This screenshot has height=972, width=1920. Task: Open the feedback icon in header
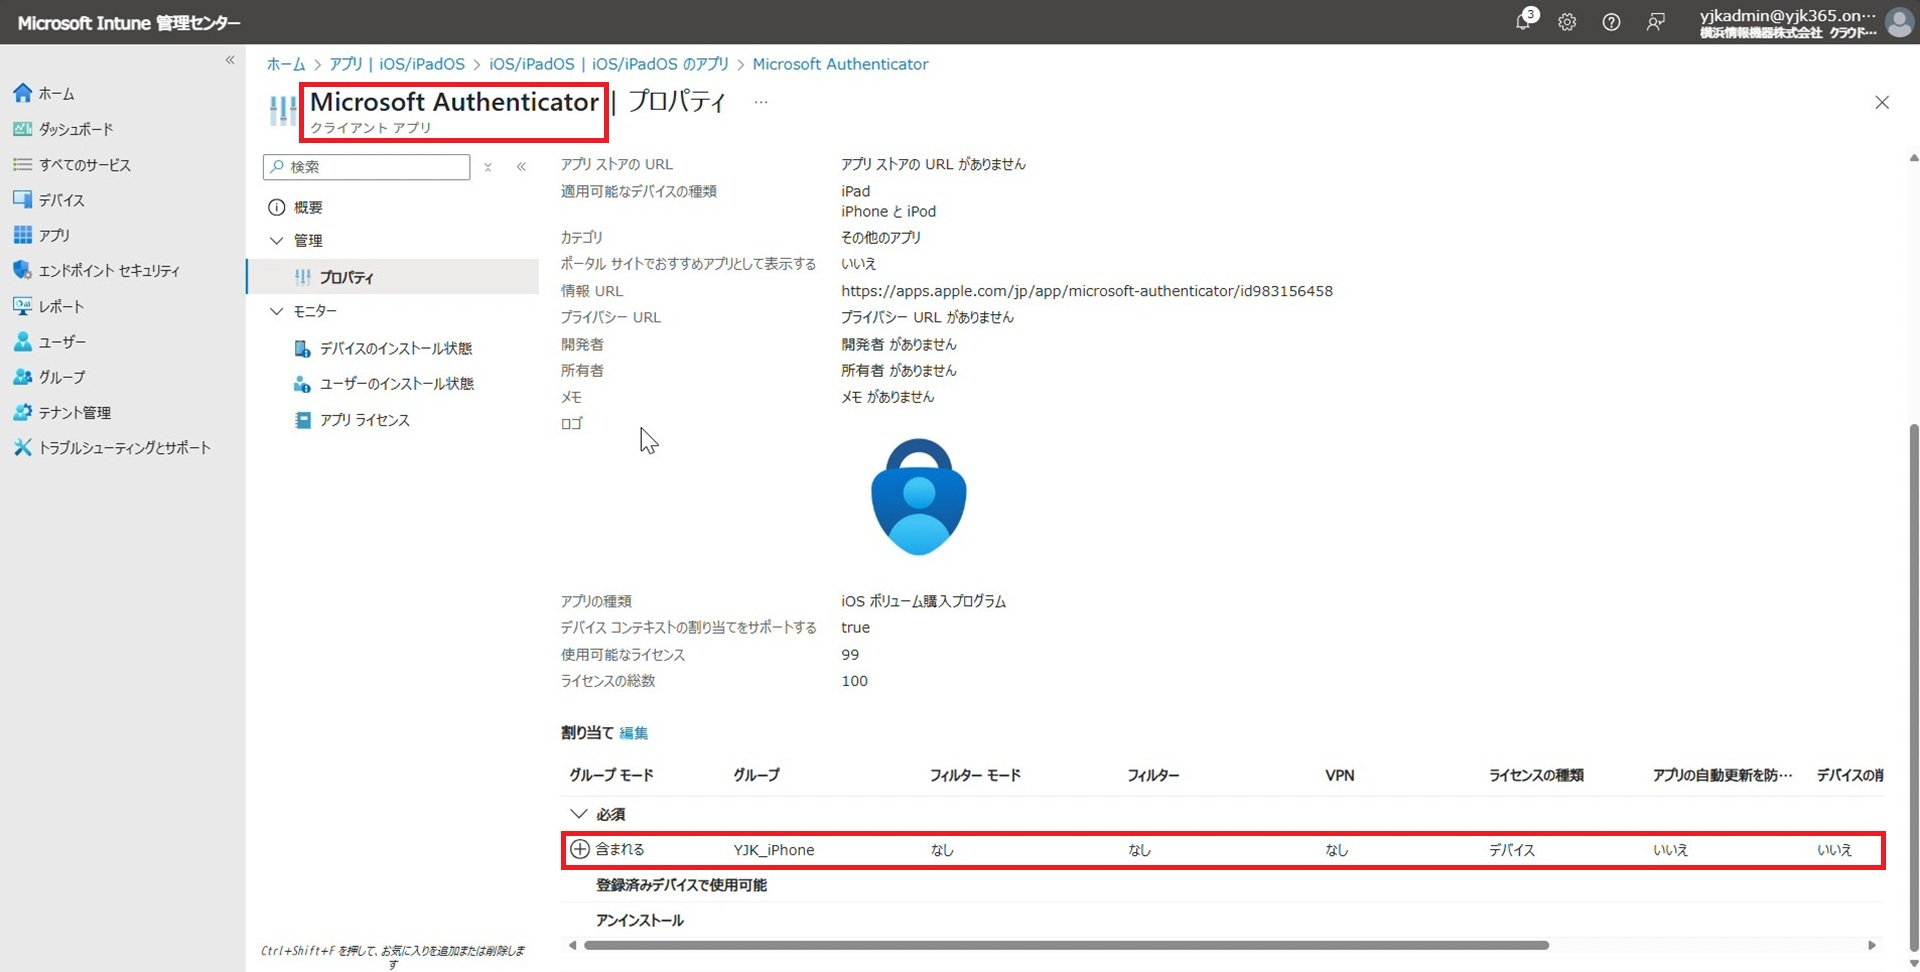[1656, 22]
